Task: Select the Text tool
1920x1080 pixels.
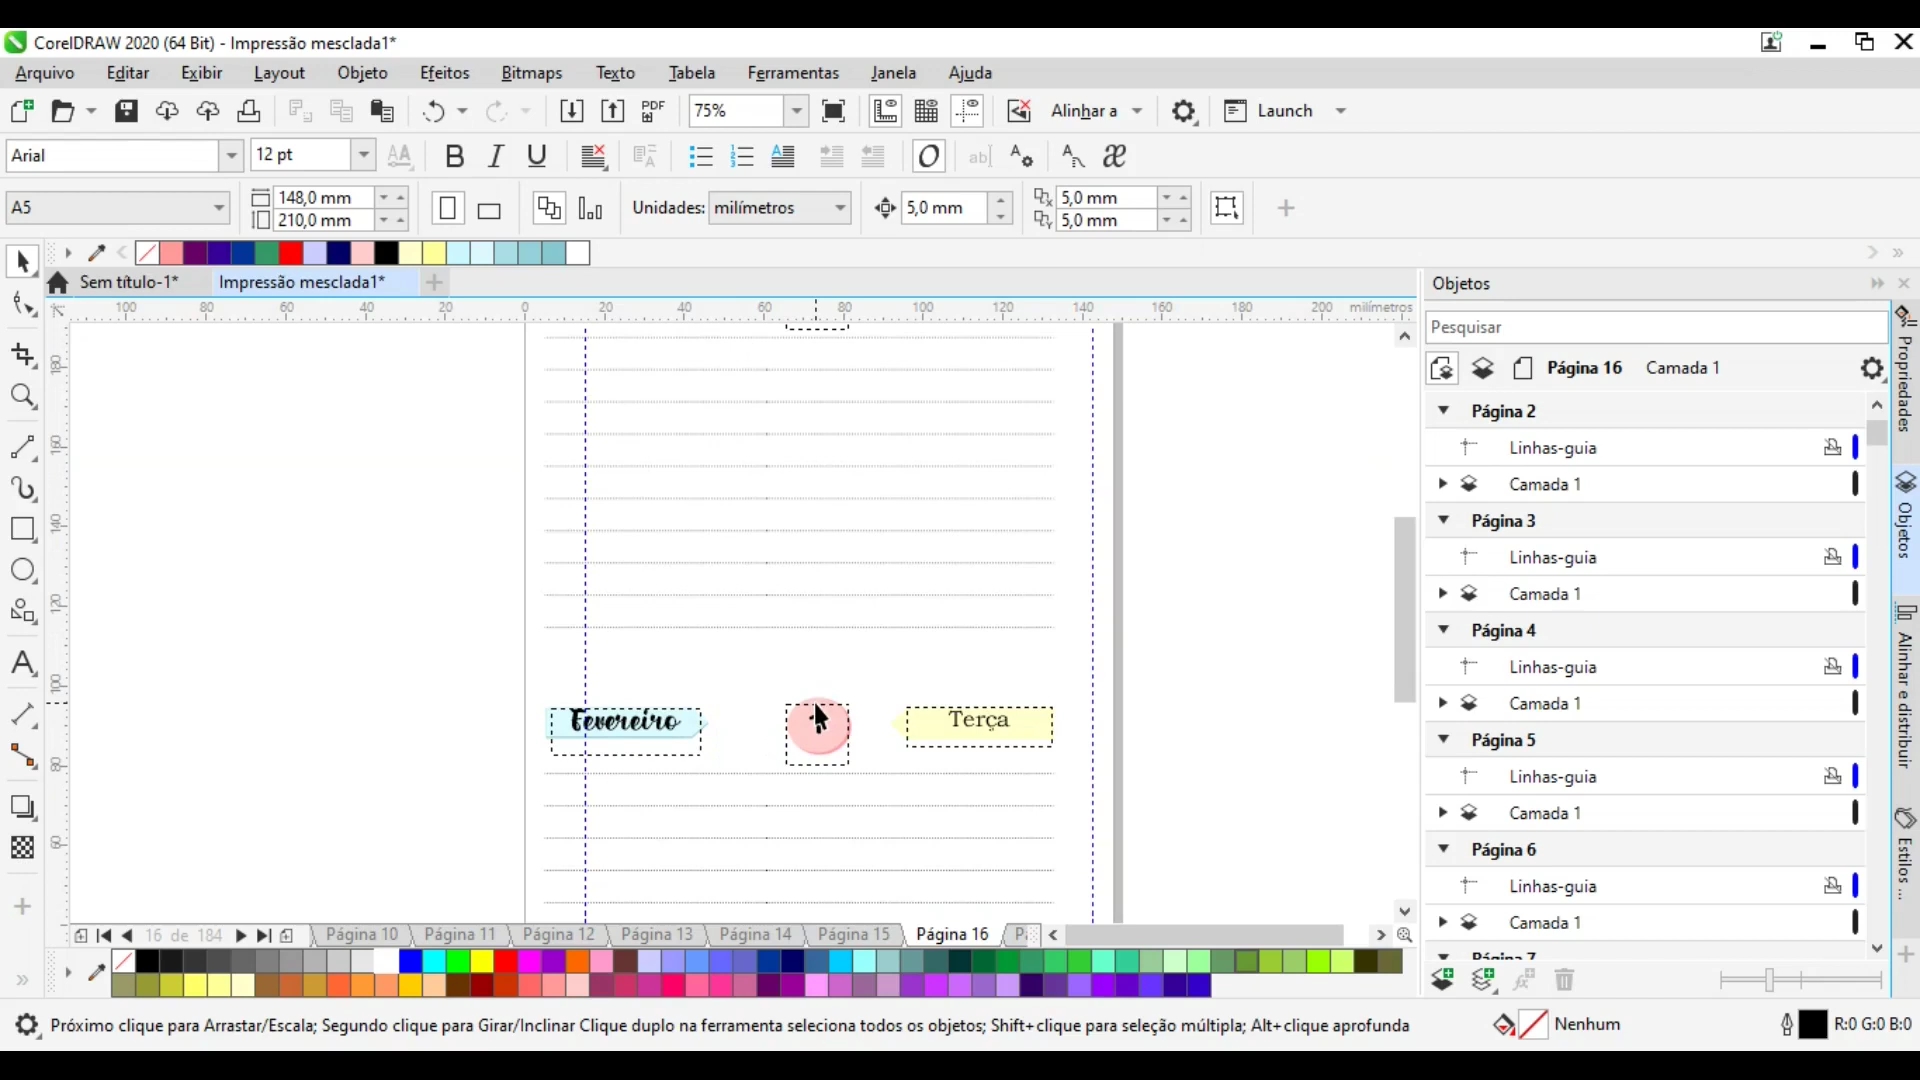Action: pos(23,663)
